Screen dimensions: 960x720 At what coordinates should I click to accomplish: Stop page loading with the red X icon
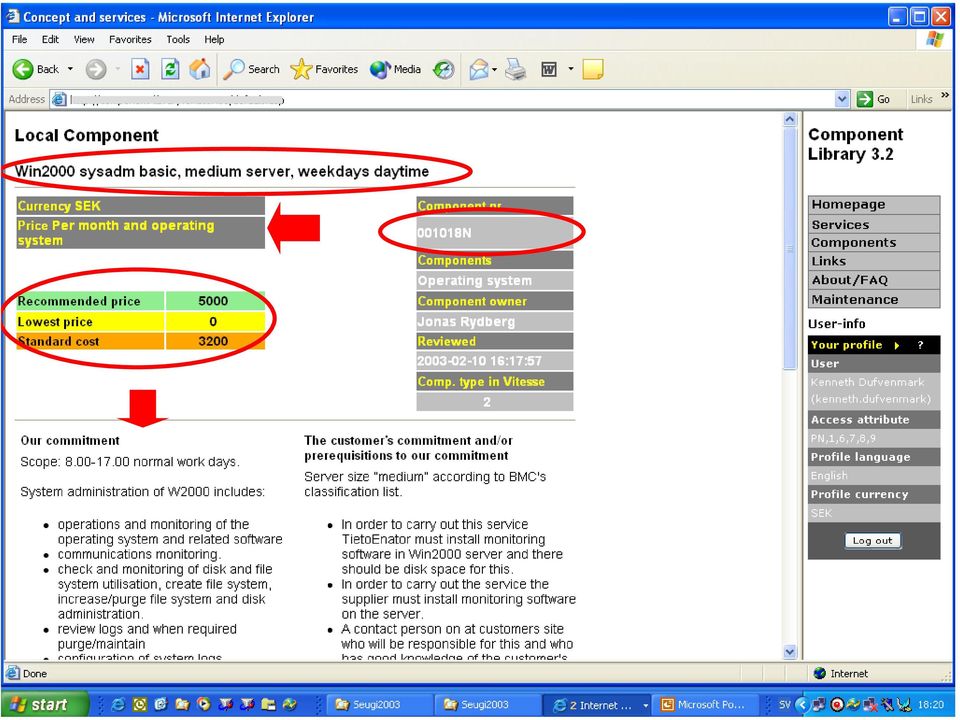[140, 69]
